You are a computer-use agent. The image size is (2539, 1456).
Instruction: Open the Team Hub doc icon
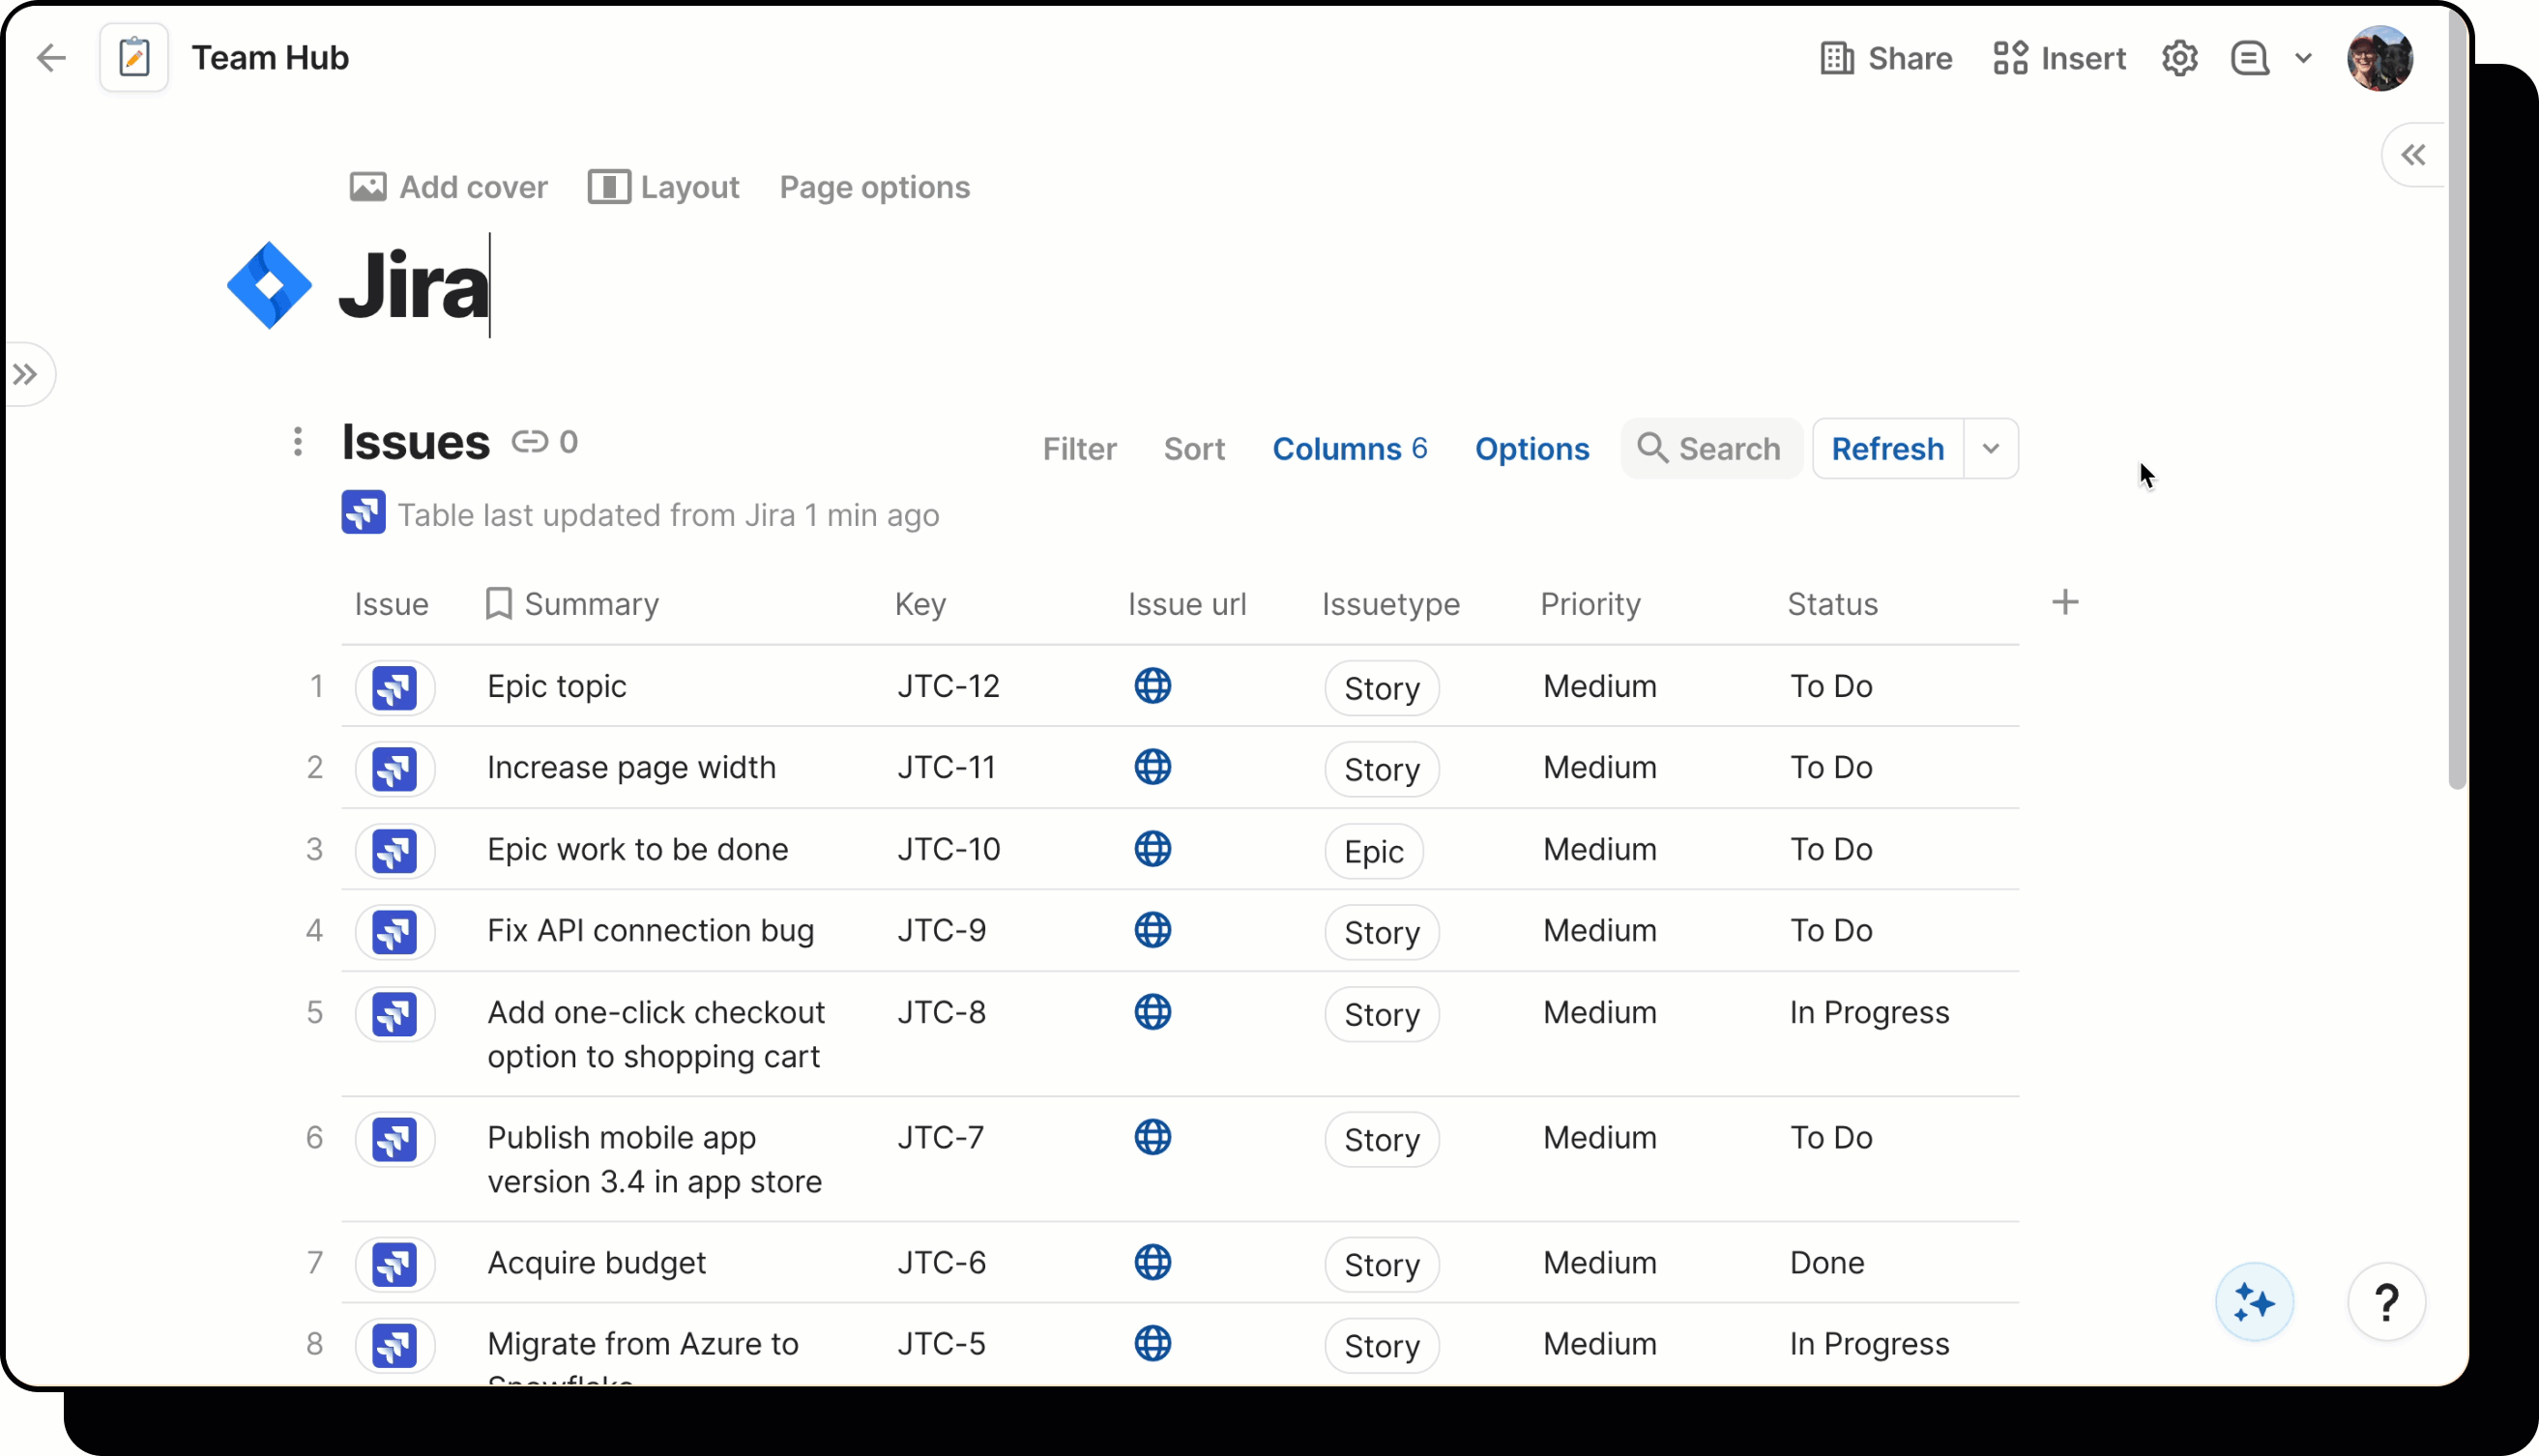click(134, 58)
